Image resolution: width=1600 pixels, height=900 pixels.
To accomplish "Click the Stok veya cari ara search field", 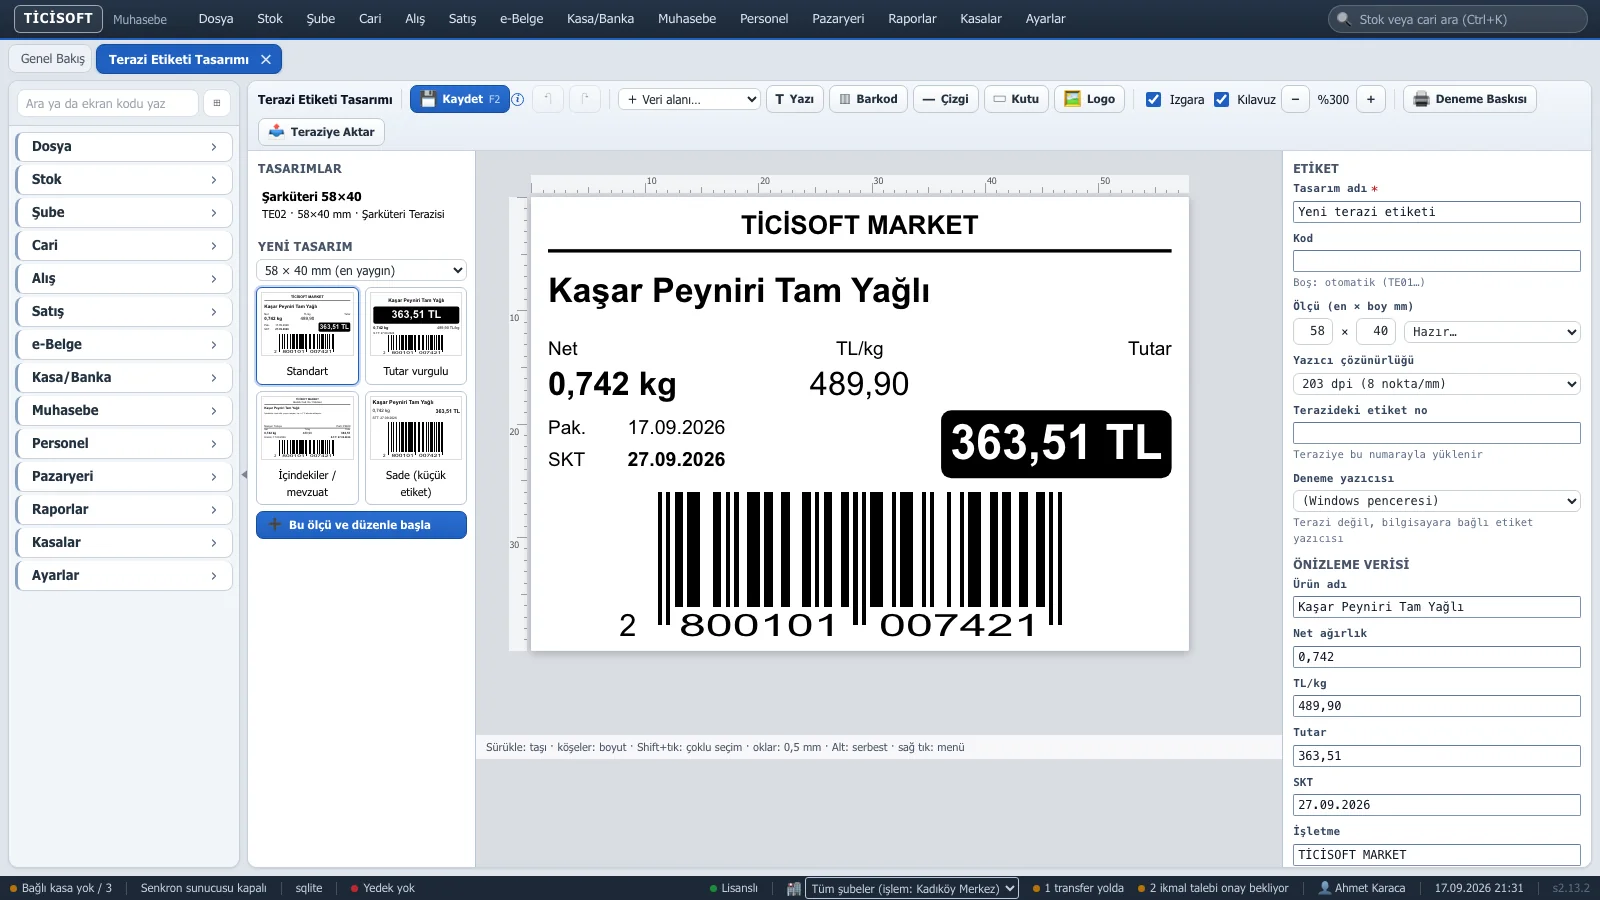I will [x=1458, y=19].
